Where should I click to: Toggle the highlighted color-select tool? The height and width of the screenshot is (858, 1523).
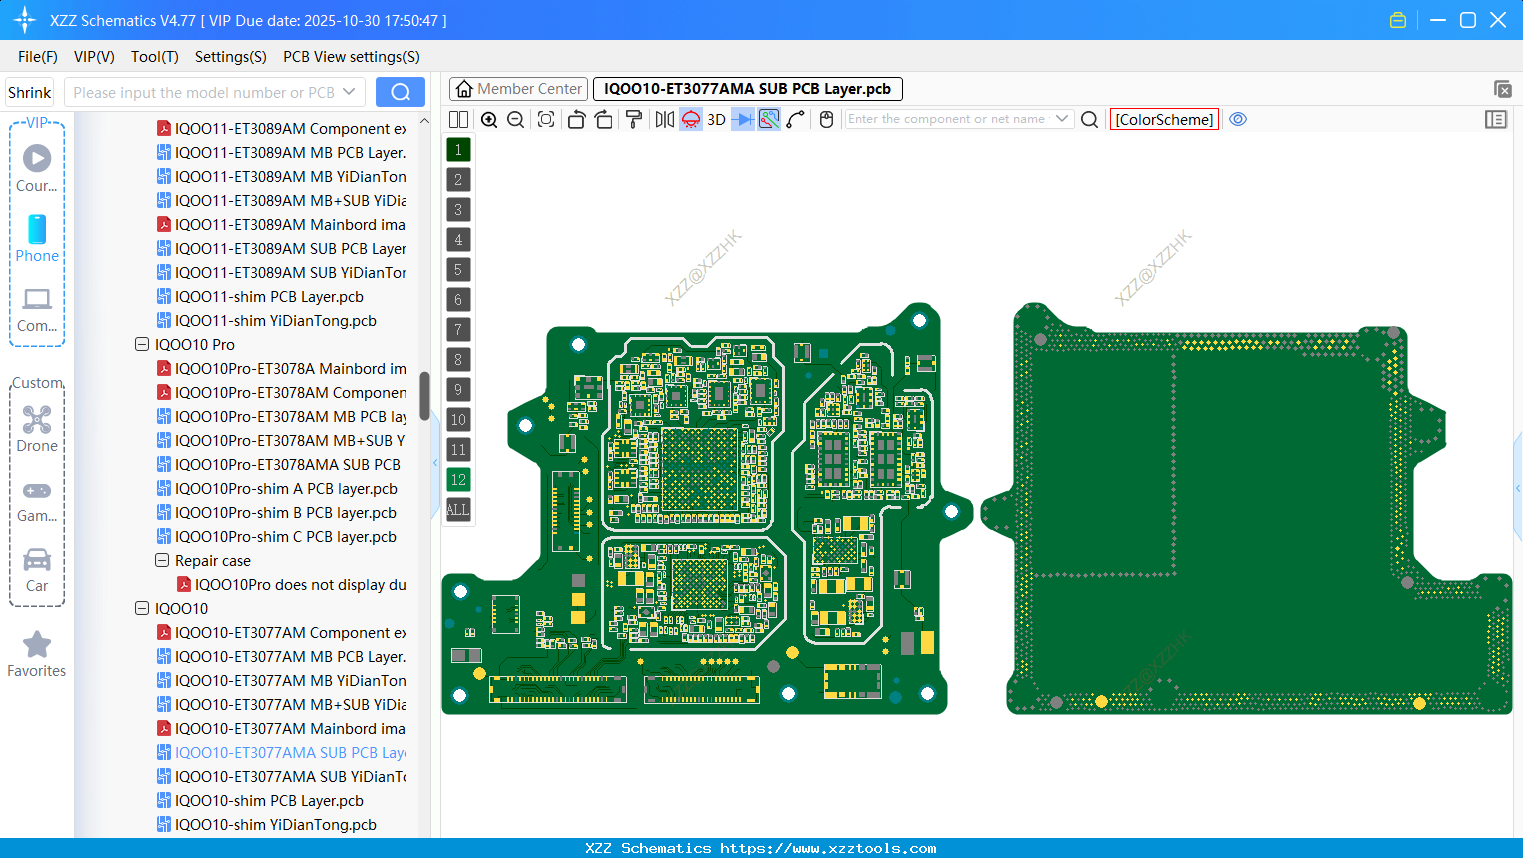(x=768, y=119)
